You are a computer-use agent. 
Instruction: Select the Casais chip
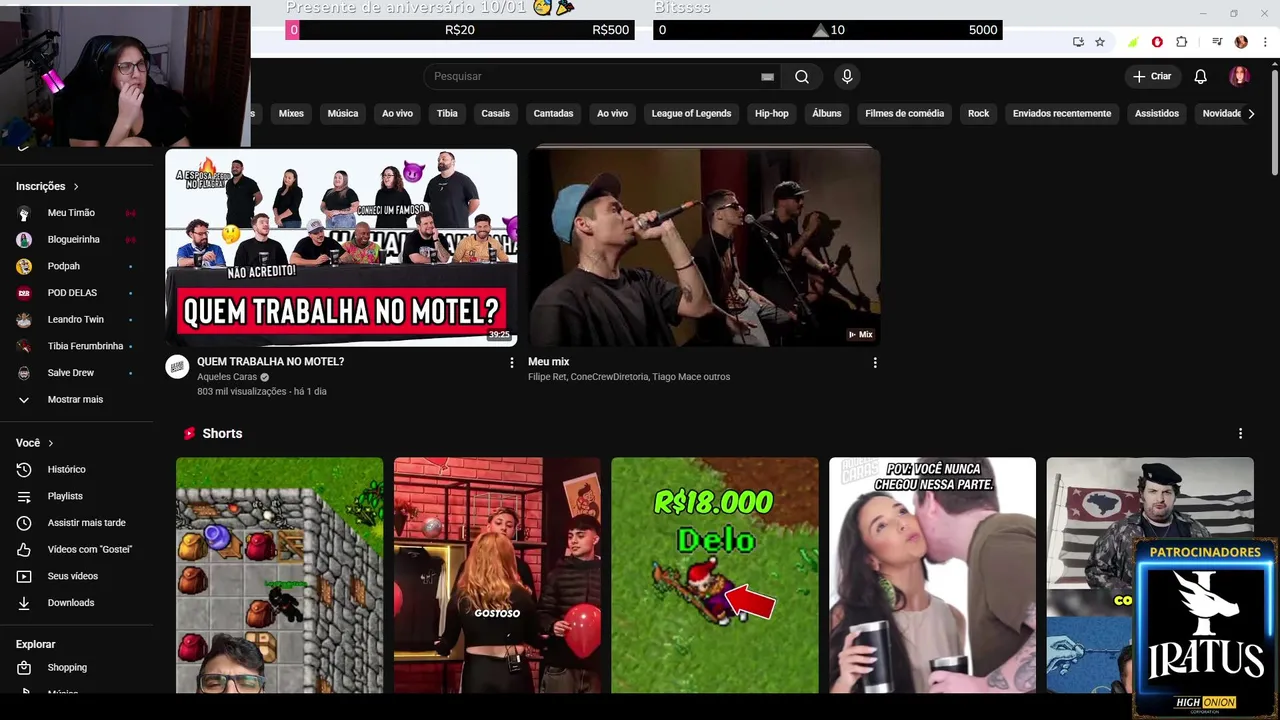coord(495,114)
